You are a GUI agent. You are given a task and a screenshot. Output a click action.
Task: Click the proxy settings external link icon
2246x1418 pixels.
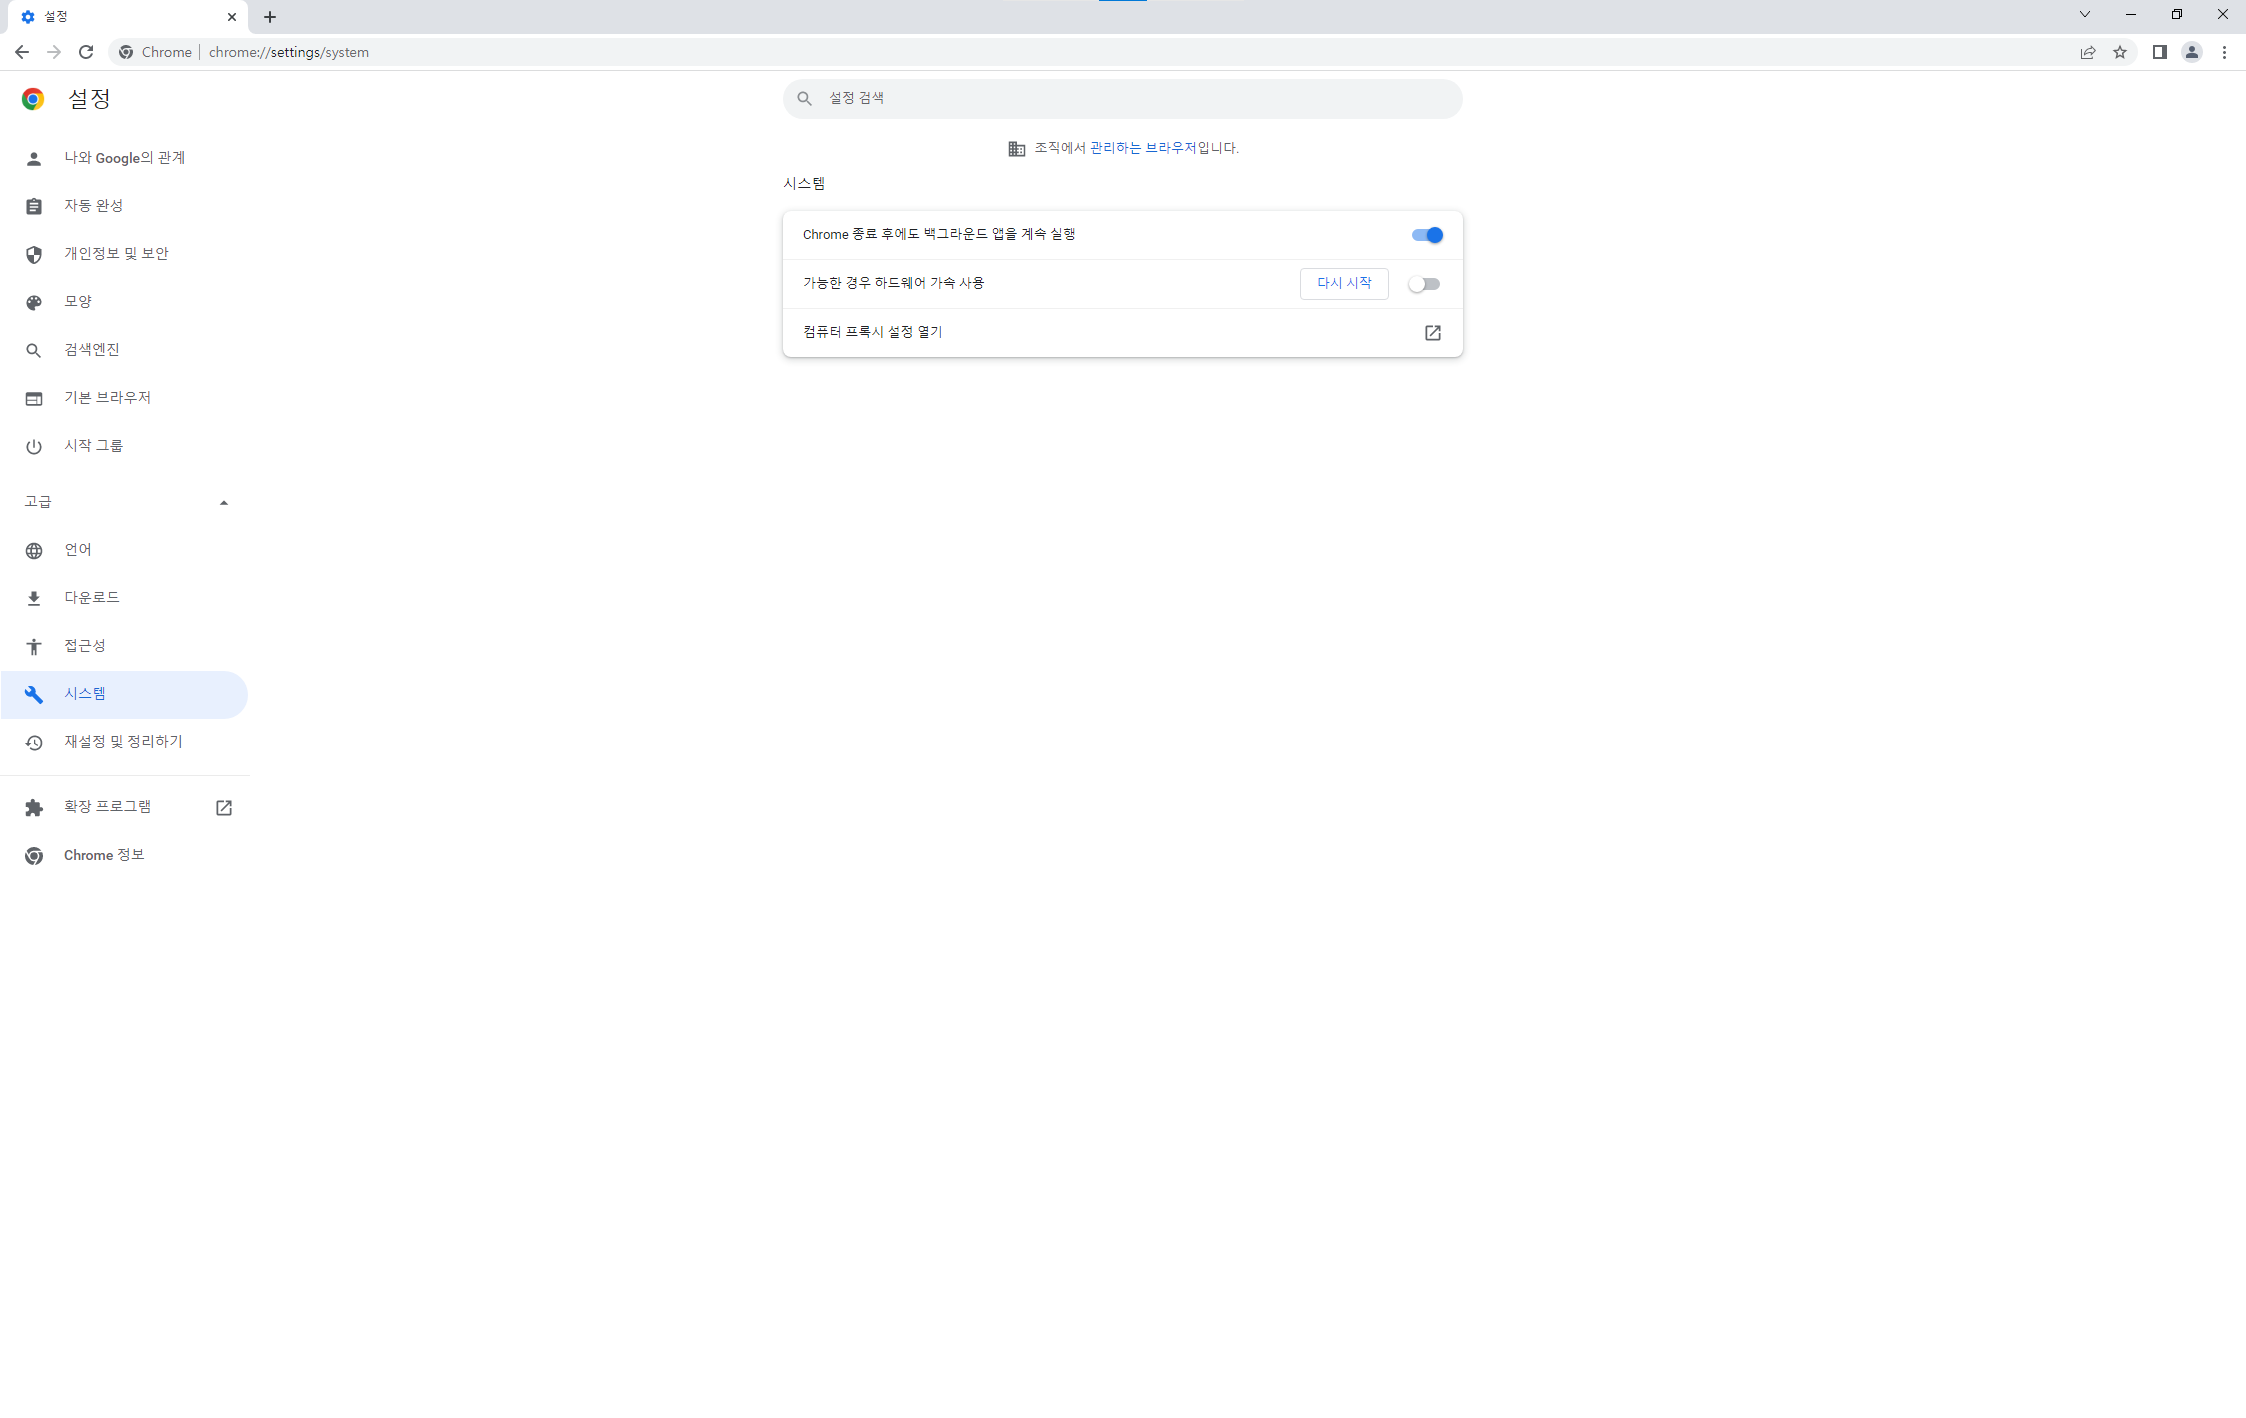click(x=1432, y=332)
